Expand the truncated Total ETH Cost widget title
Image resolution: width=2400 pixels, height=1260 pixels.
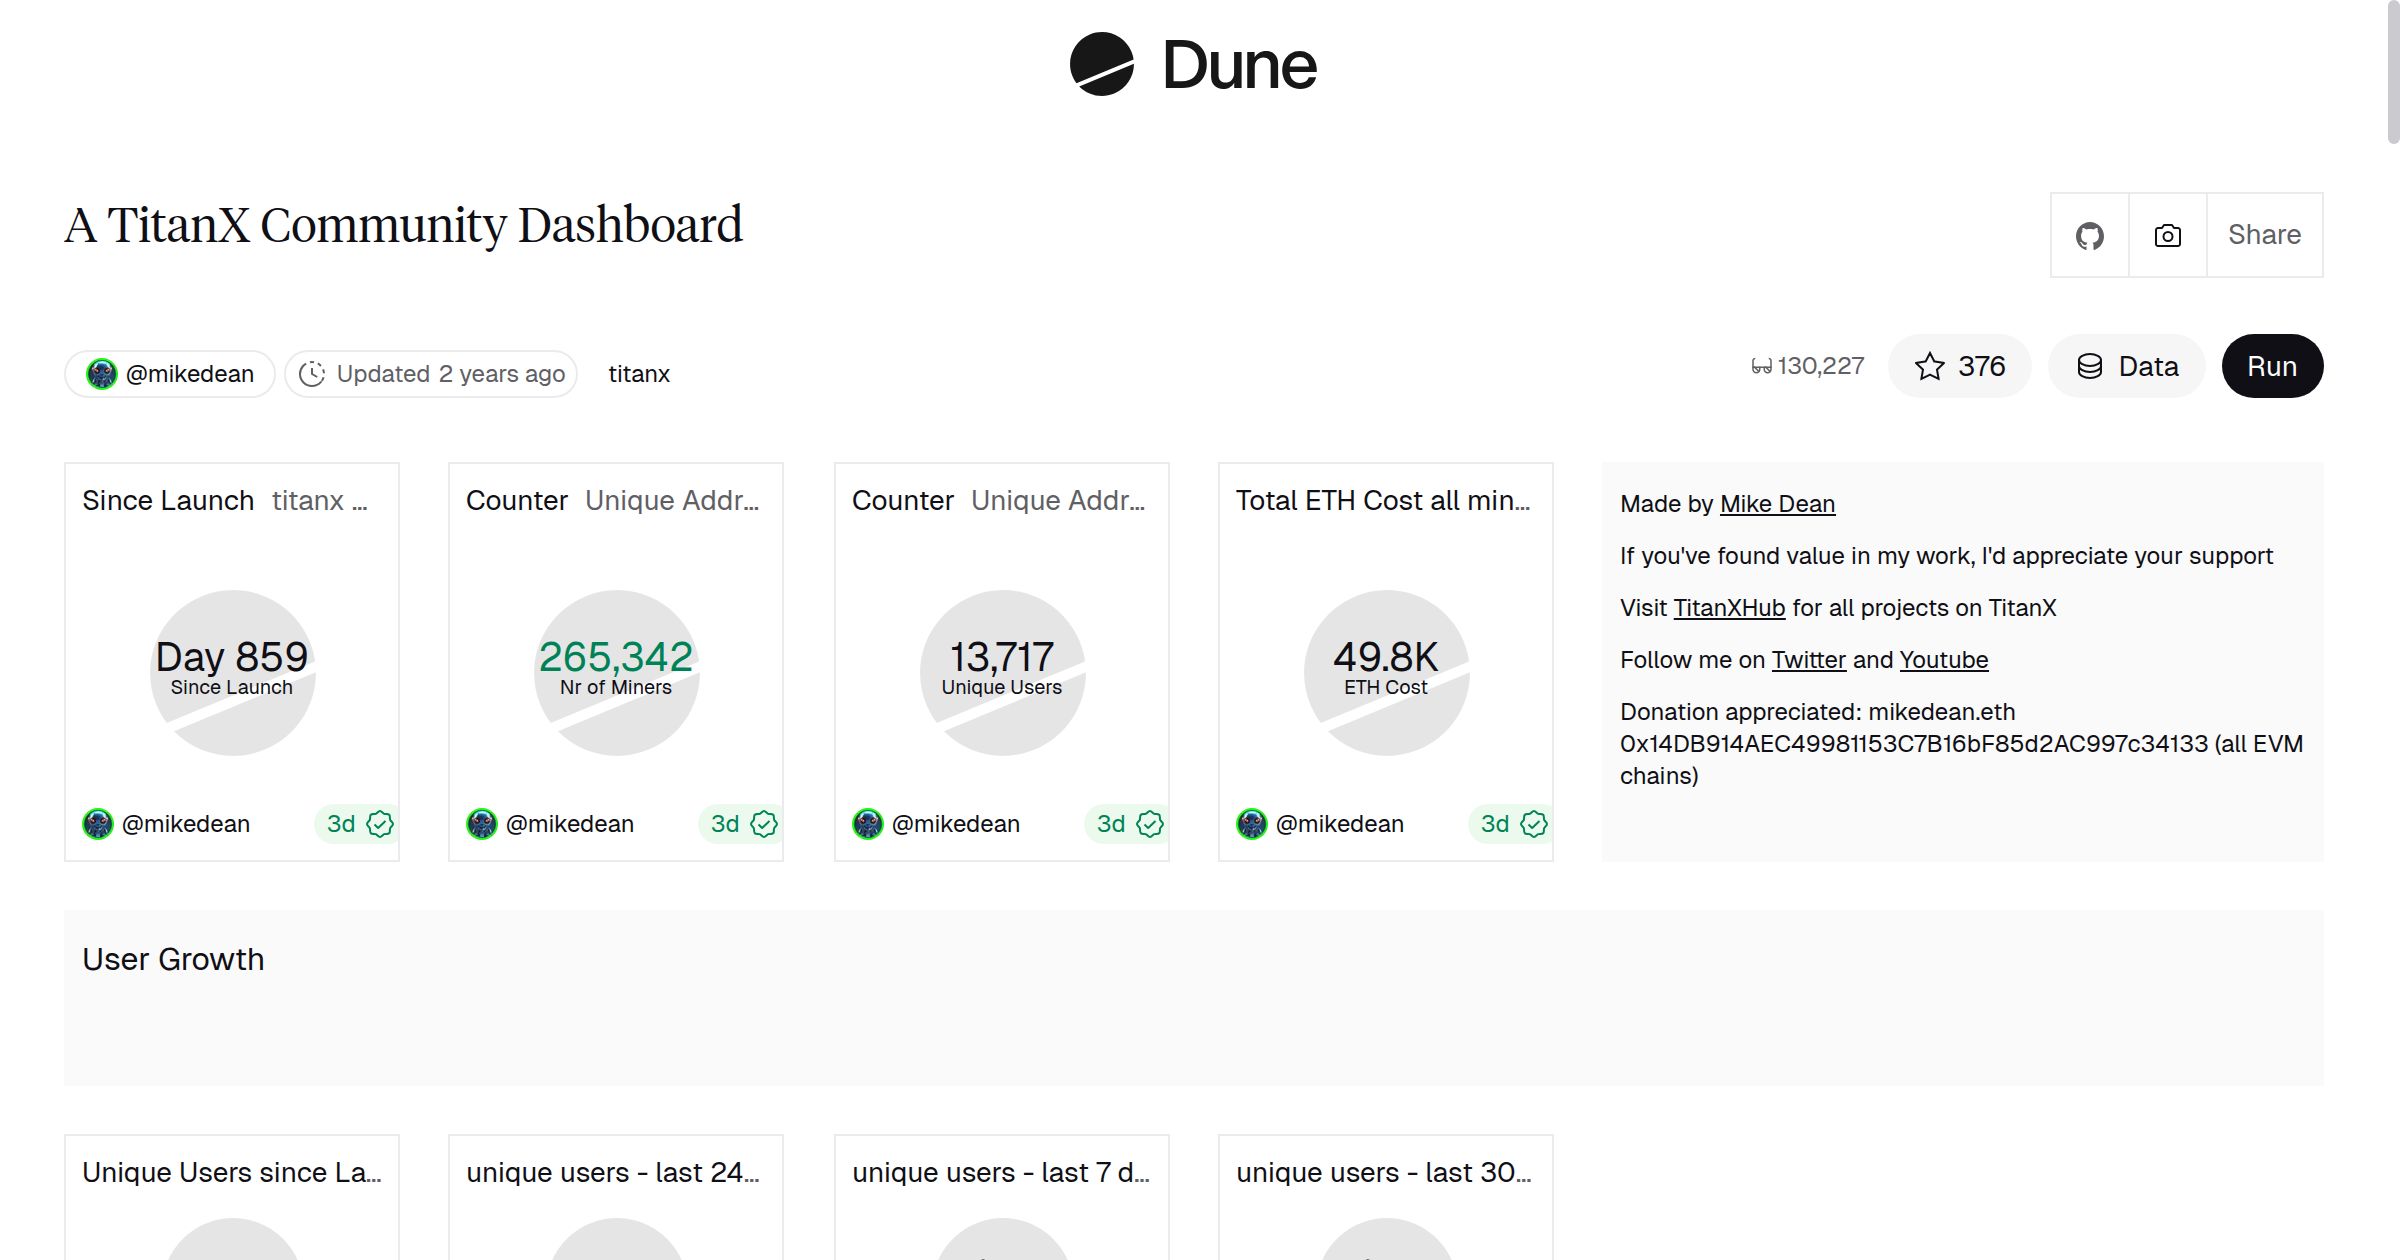[1385, 500]
